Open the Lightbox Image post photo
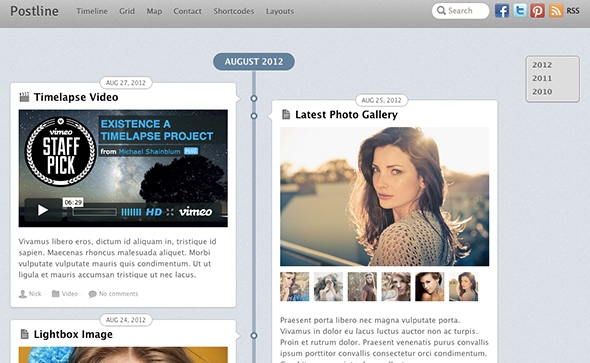Screen dimensions: 590x363 click(123, 355)
